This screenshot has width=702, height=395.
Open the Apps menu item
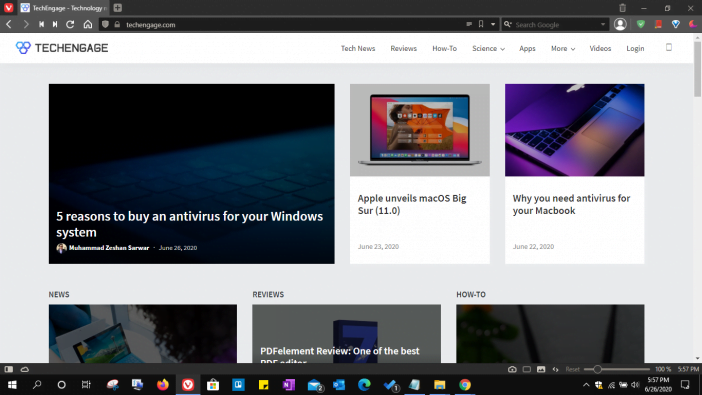pos(527,48)
